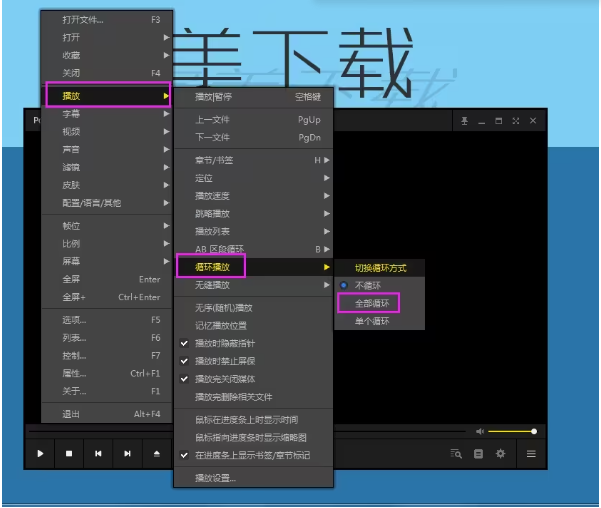601x508 pixels.
Task: Skip to next track icon
Action: coord(128,454)
